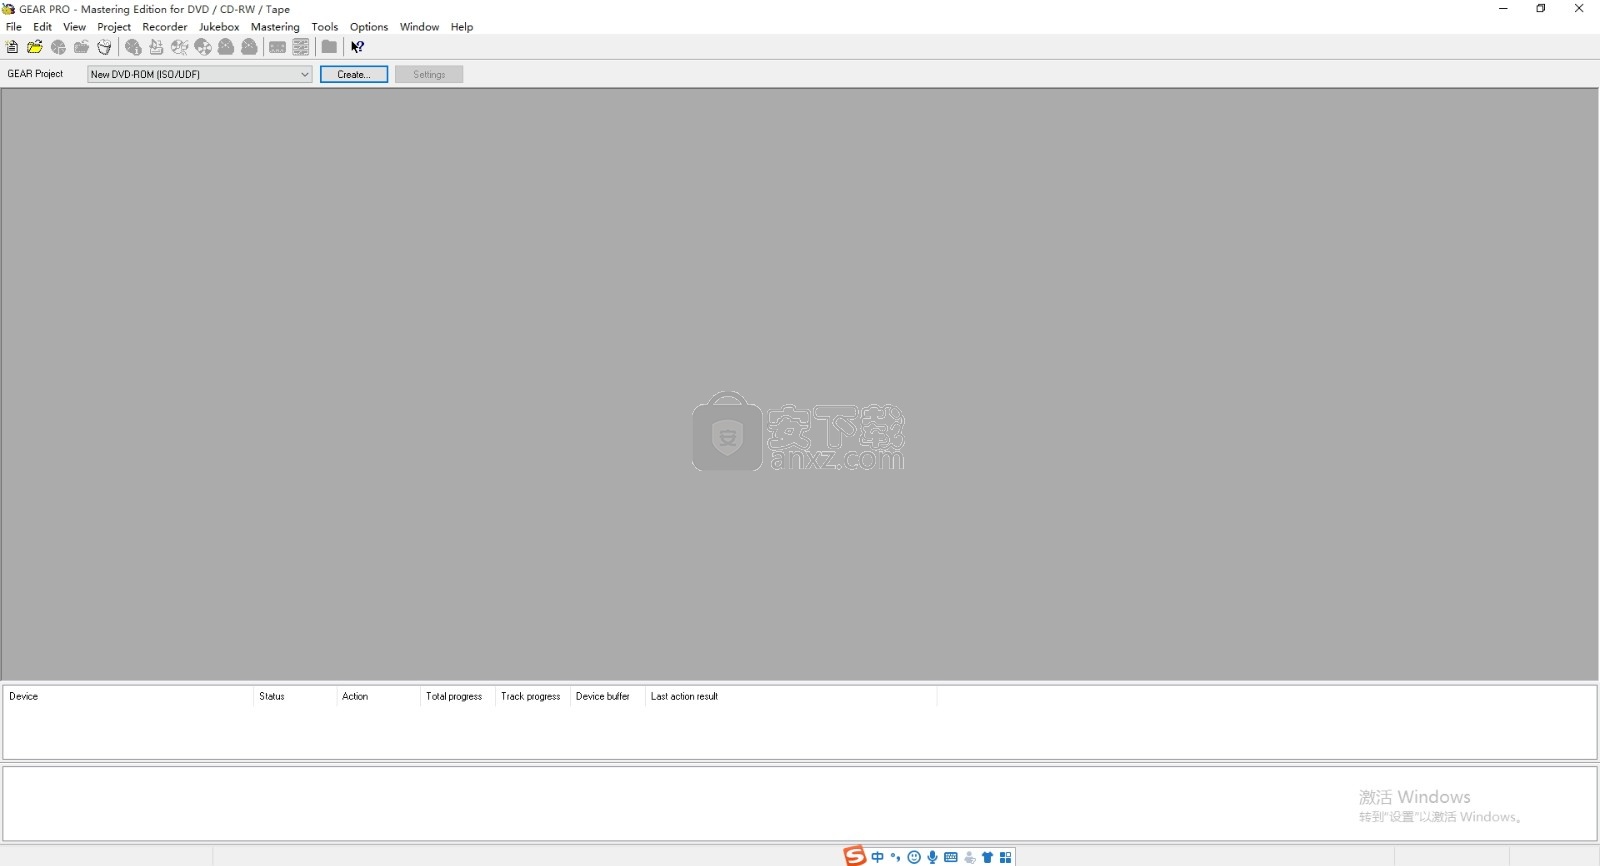
Task: Toggle the punctuation mode icon in IME bar
Action: [x=895, y=857]
